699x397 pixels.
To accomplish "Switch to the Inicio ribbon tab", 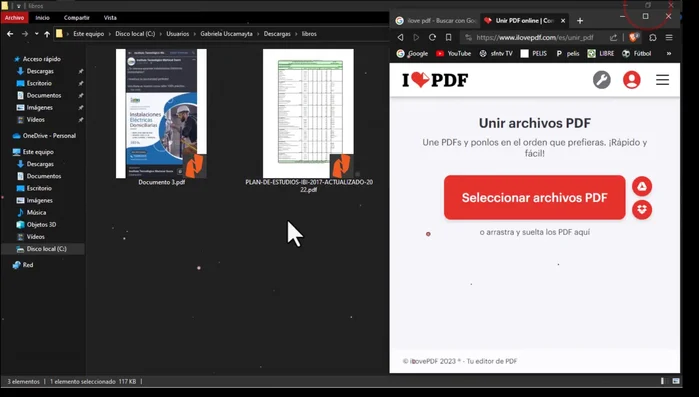I will [42, 18].
